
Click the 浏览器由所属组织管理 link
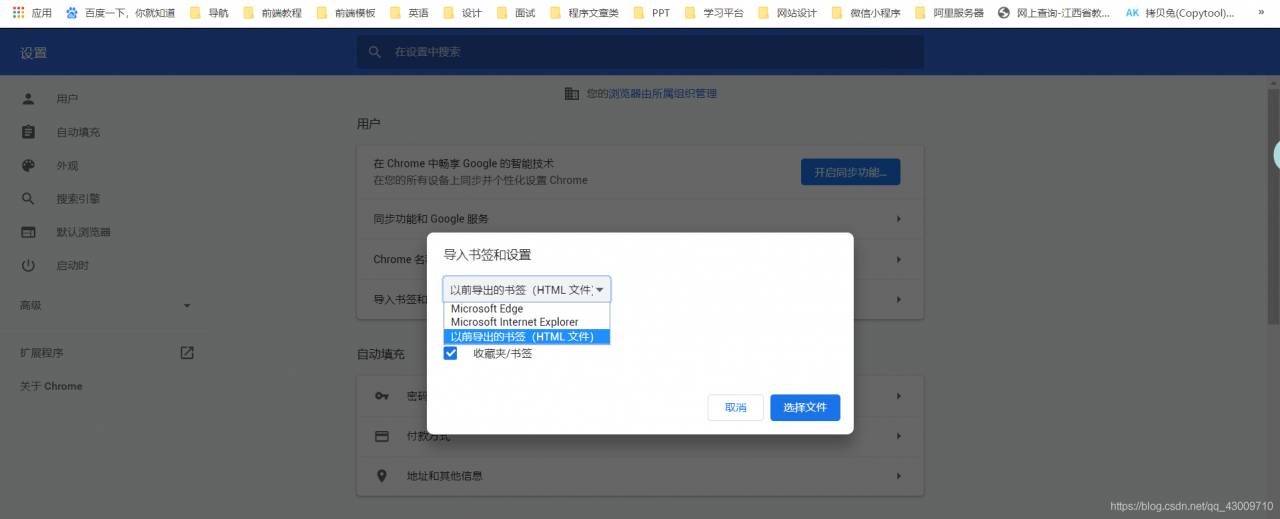(663, 93)
